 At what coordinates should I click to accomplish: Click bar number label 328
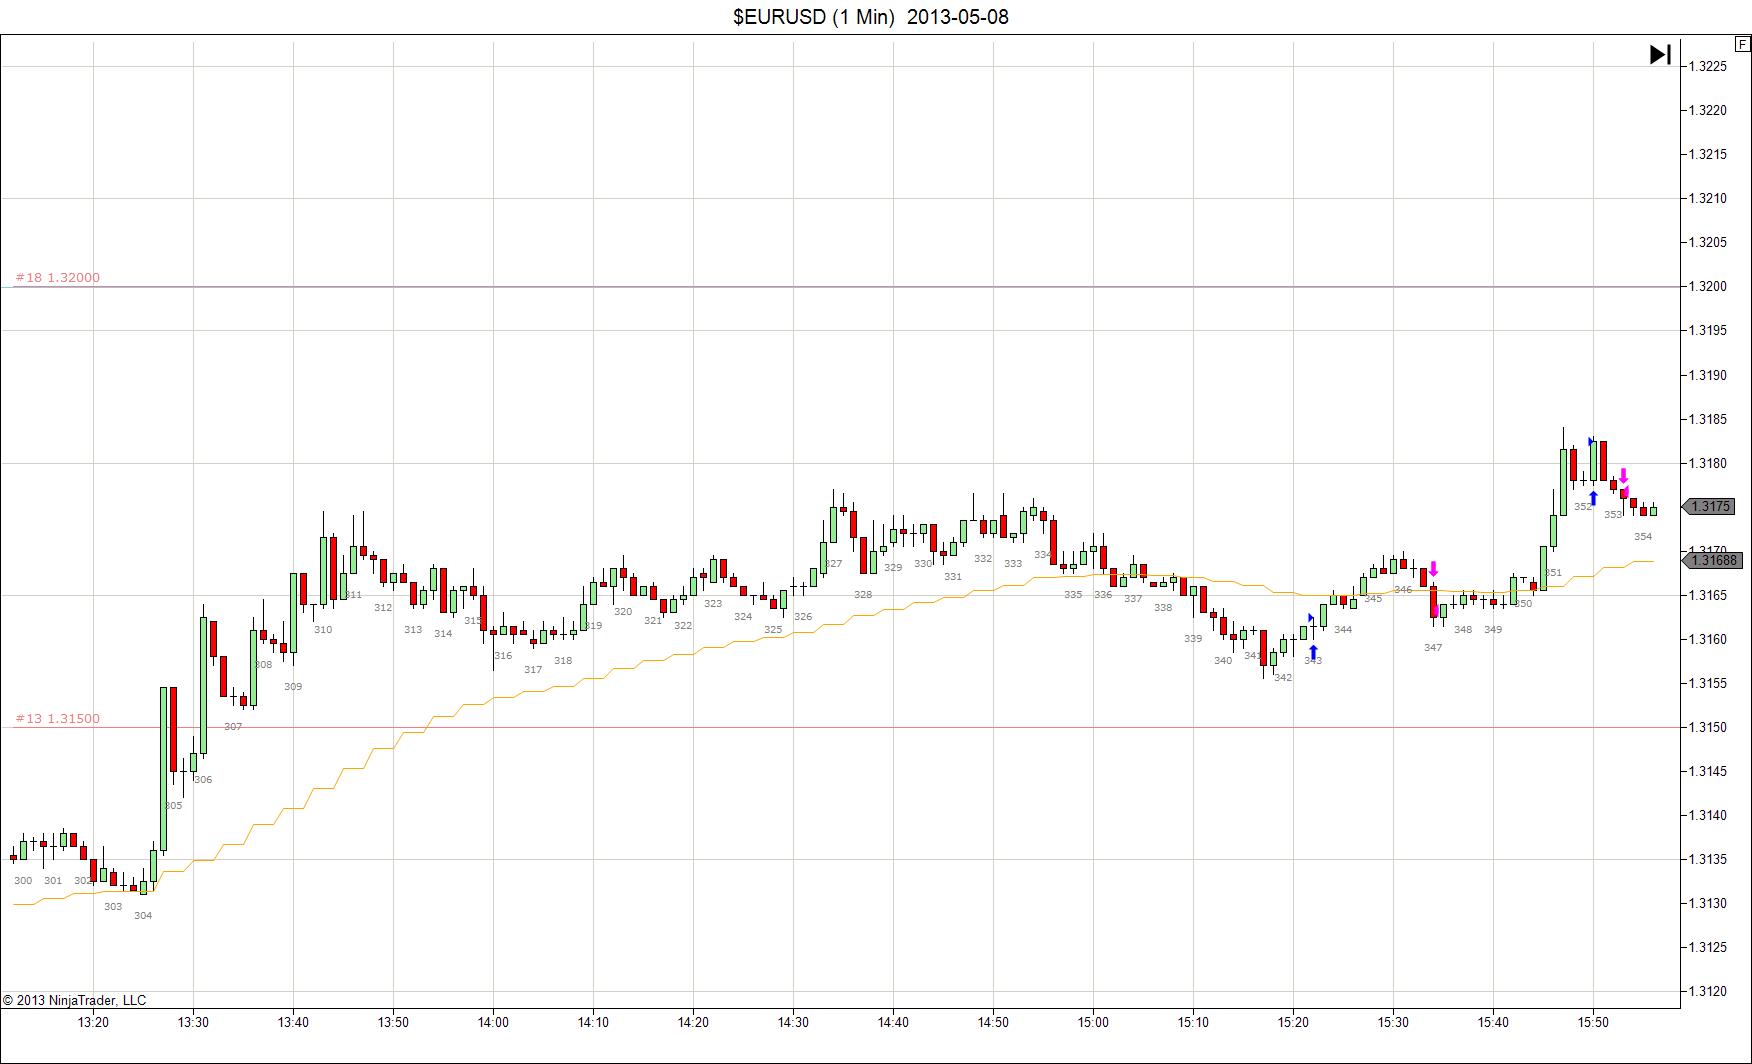click(863, 595)
